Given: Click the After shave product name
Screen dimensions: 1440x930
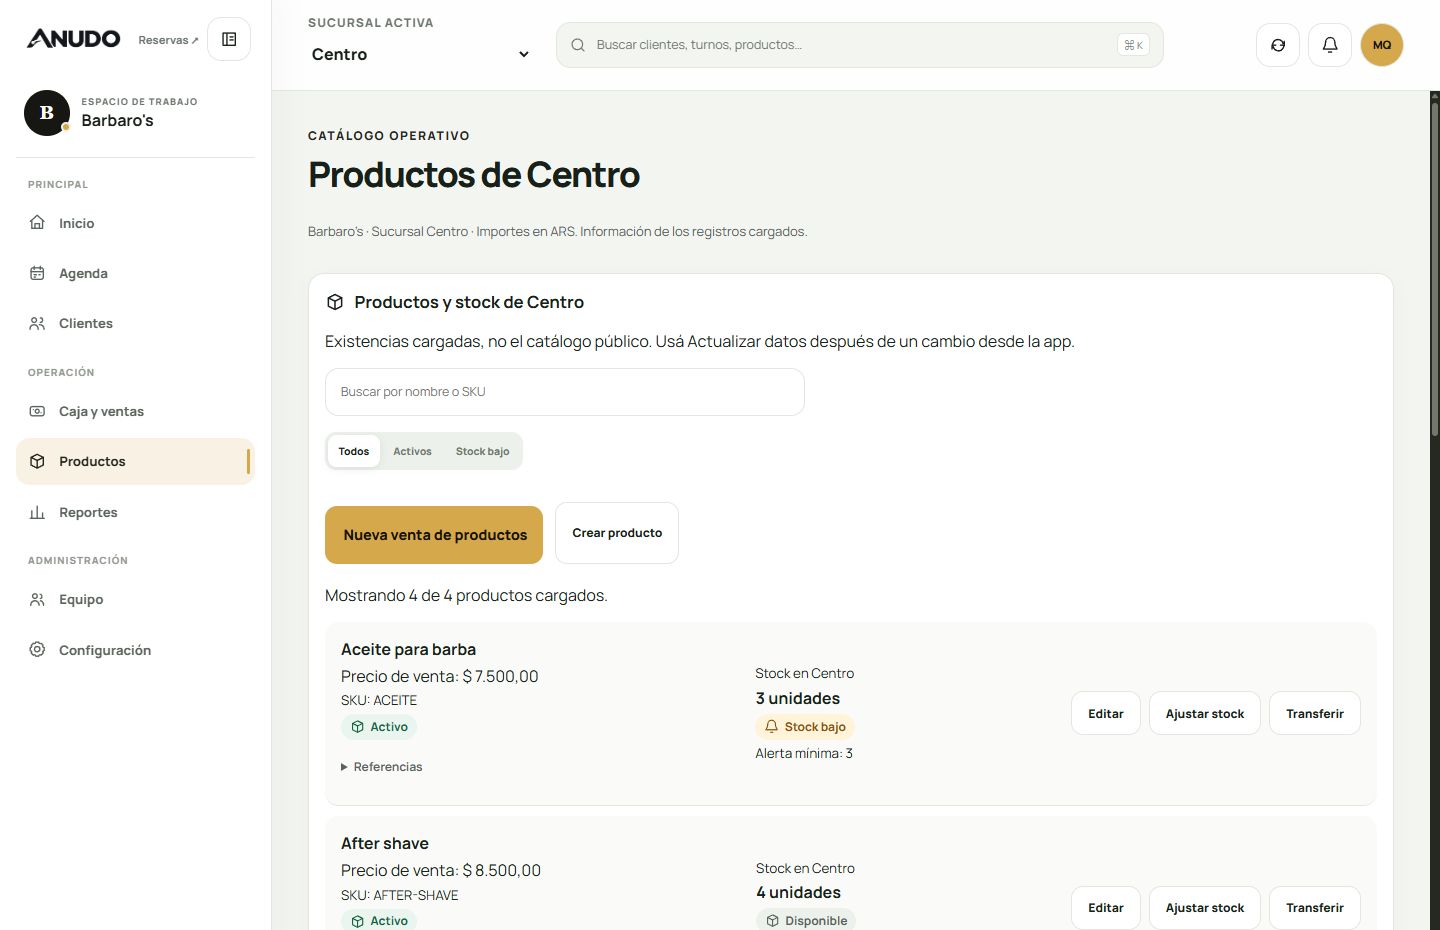Looking at the screenshot, I should point(385,843).
